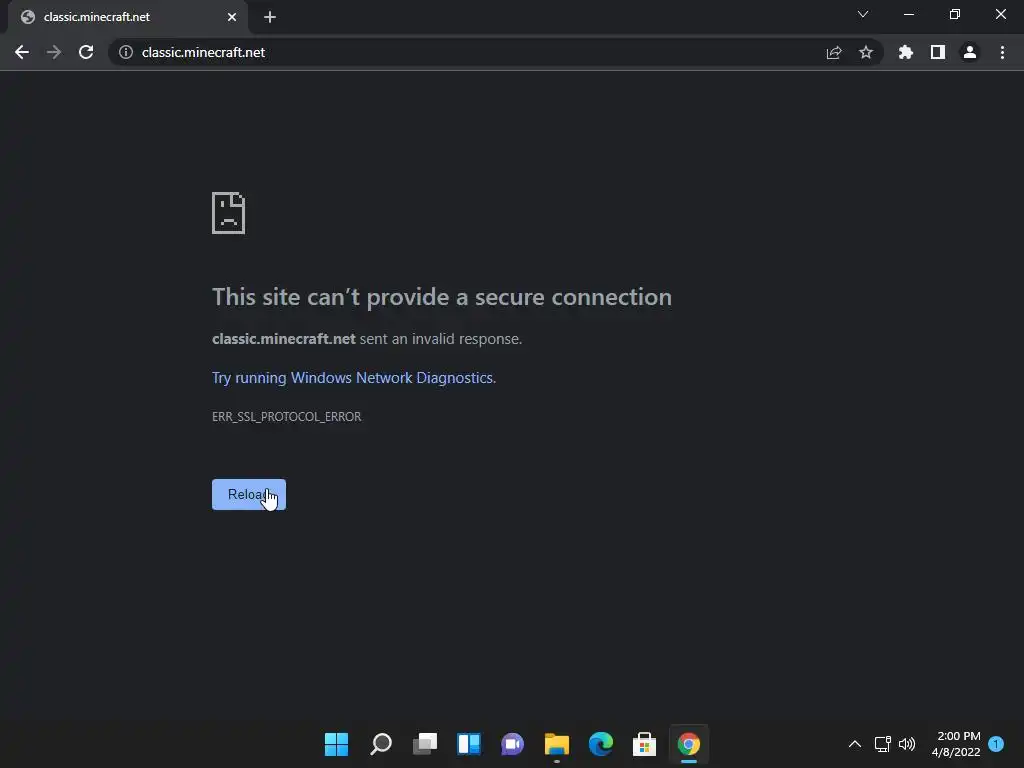Image resolution: width=1024 pixels, height=768 pixels.
Task: Open Task View on taskbar
Action: click(x=424, y=744)
